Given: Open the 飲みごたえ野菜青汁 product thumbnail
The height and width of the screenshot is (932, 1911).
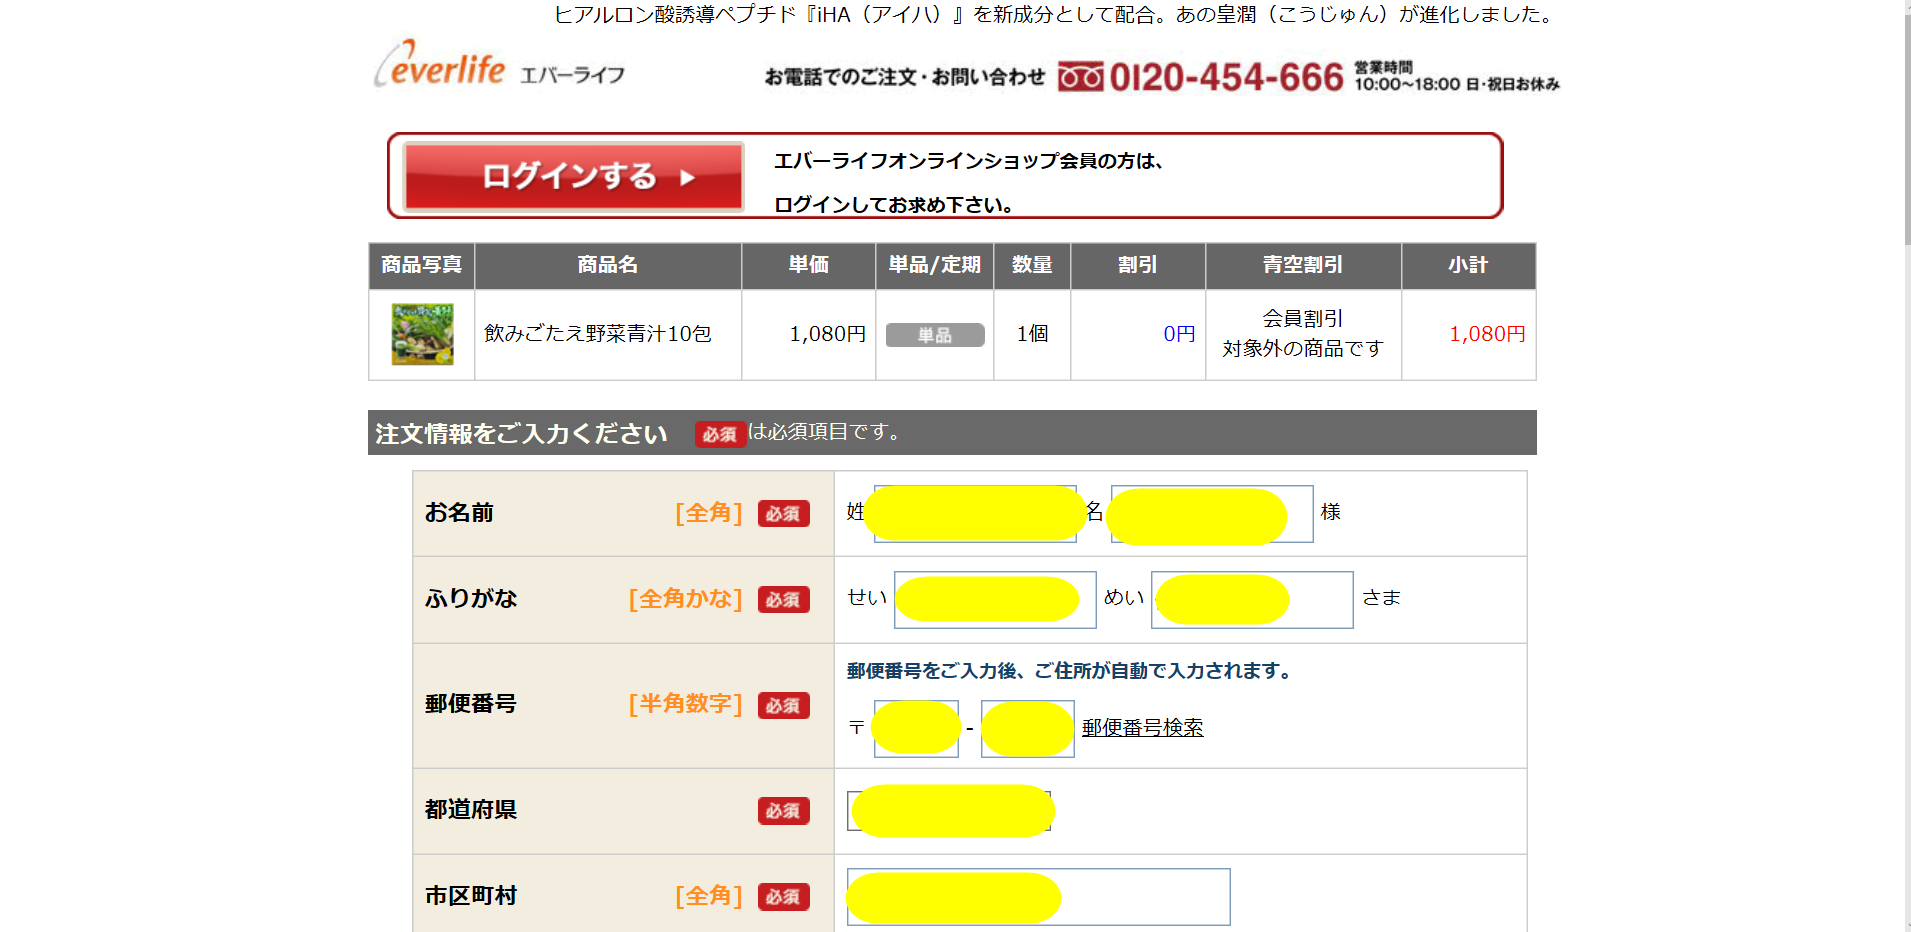Looking at the screenshot, I should click(x=422, y=335).
